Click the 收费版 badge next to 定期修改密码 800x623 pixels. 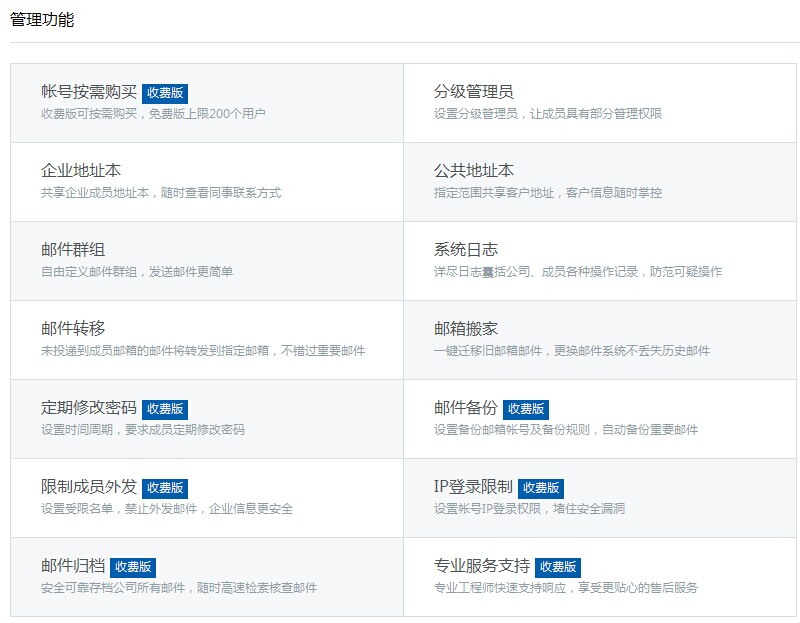point(165,409)
